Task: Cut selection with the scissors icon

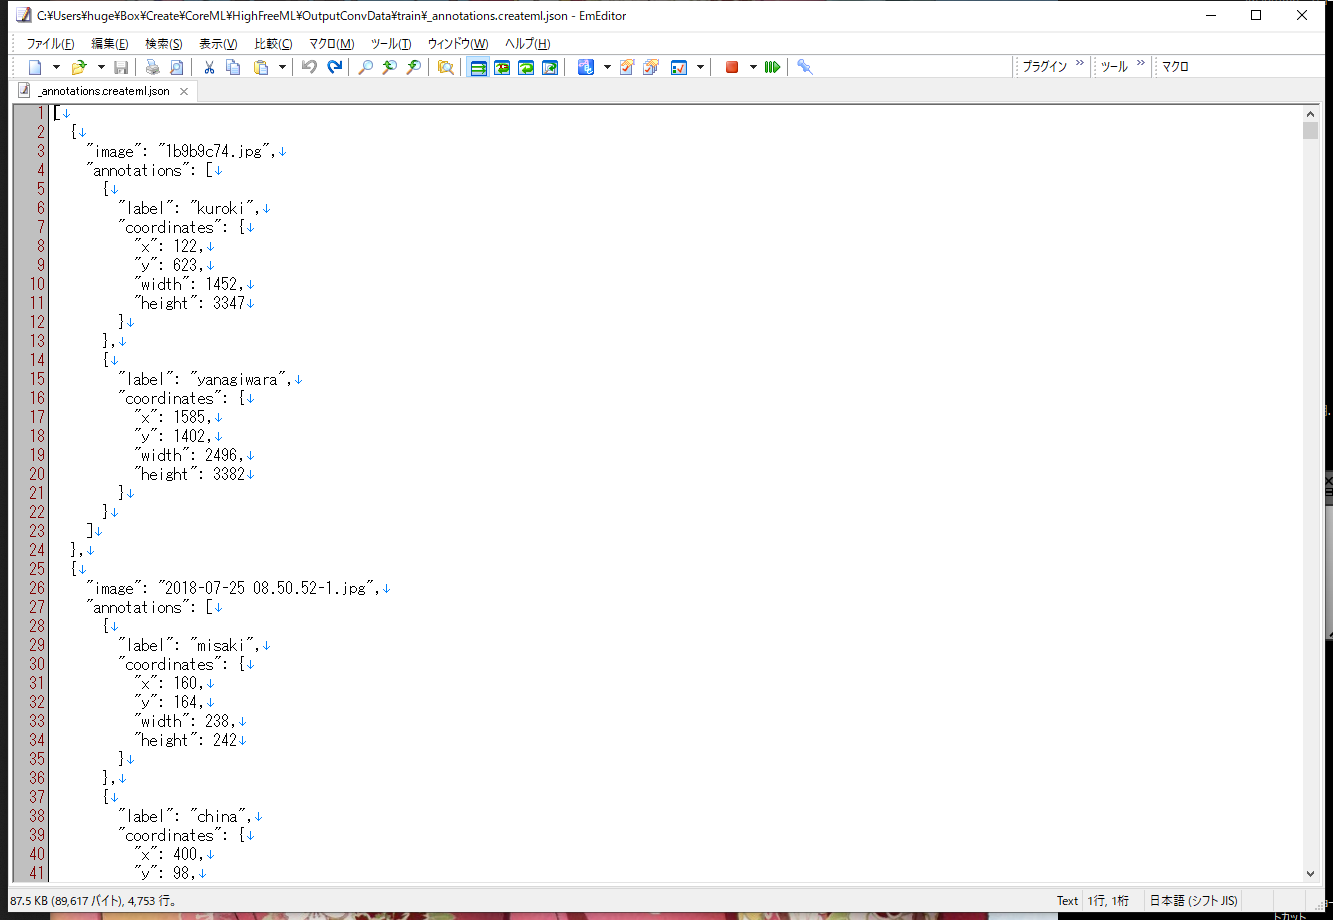Action: (x=209, y=67)
